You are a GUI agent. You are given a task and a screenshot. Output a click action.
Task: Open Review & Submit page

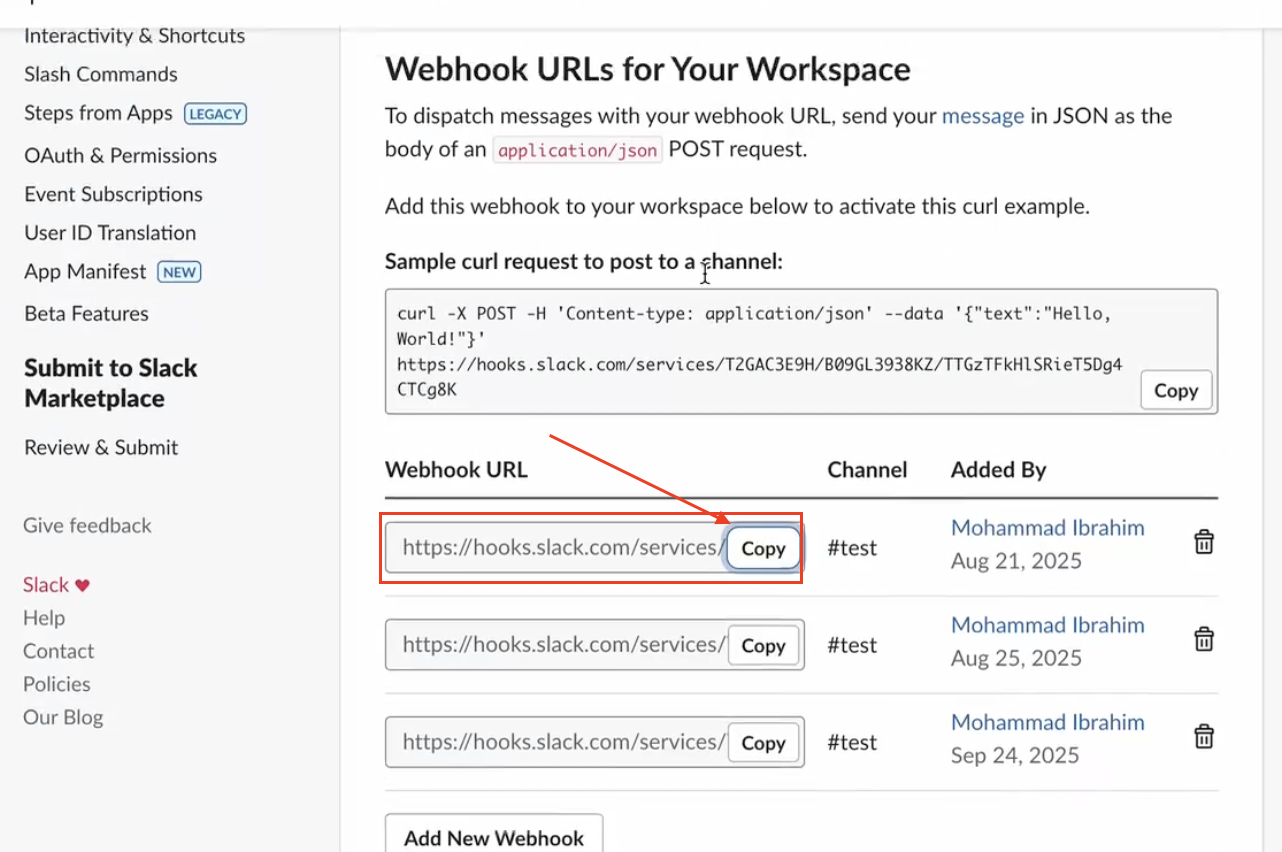click(x=101, y=447)
